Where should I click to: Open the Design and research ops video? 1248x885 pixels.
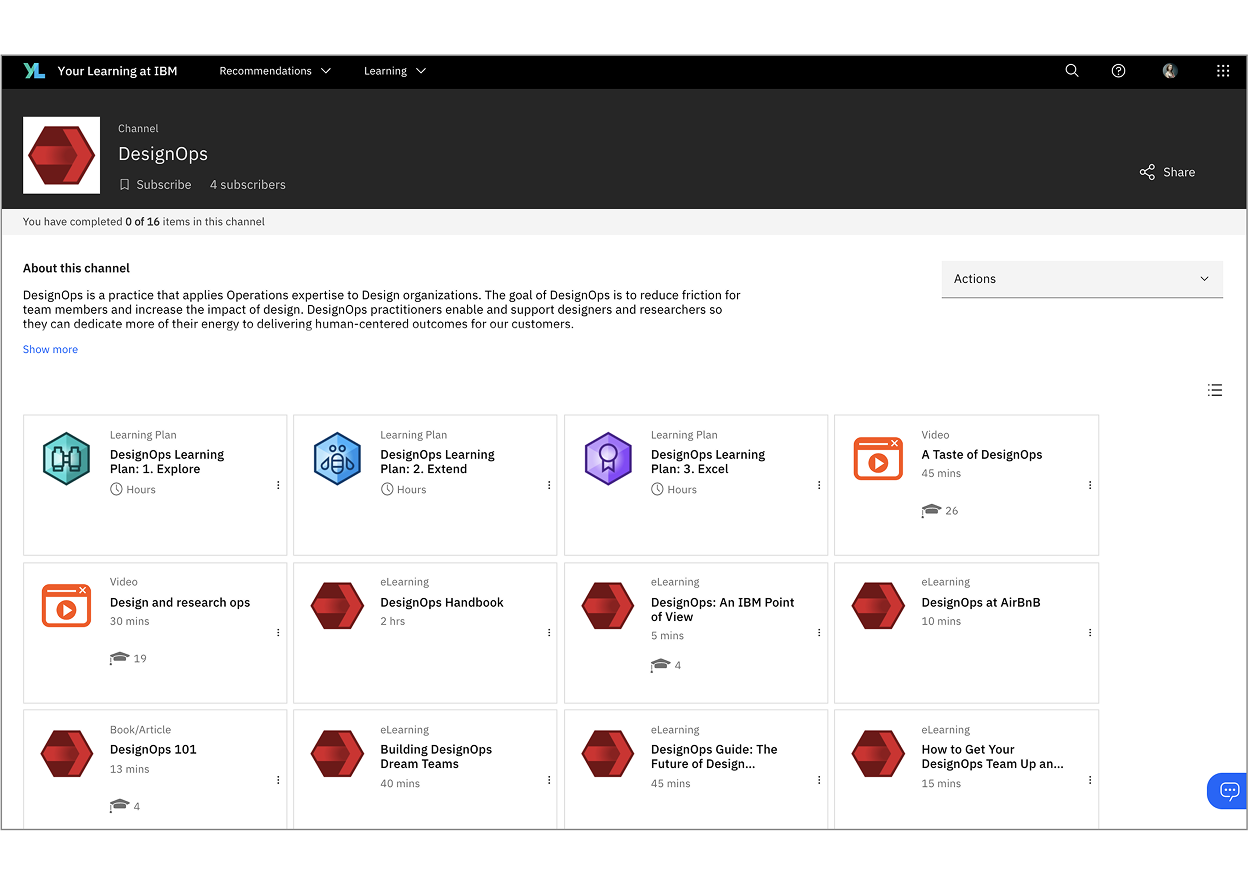click(x=155, y=633)
